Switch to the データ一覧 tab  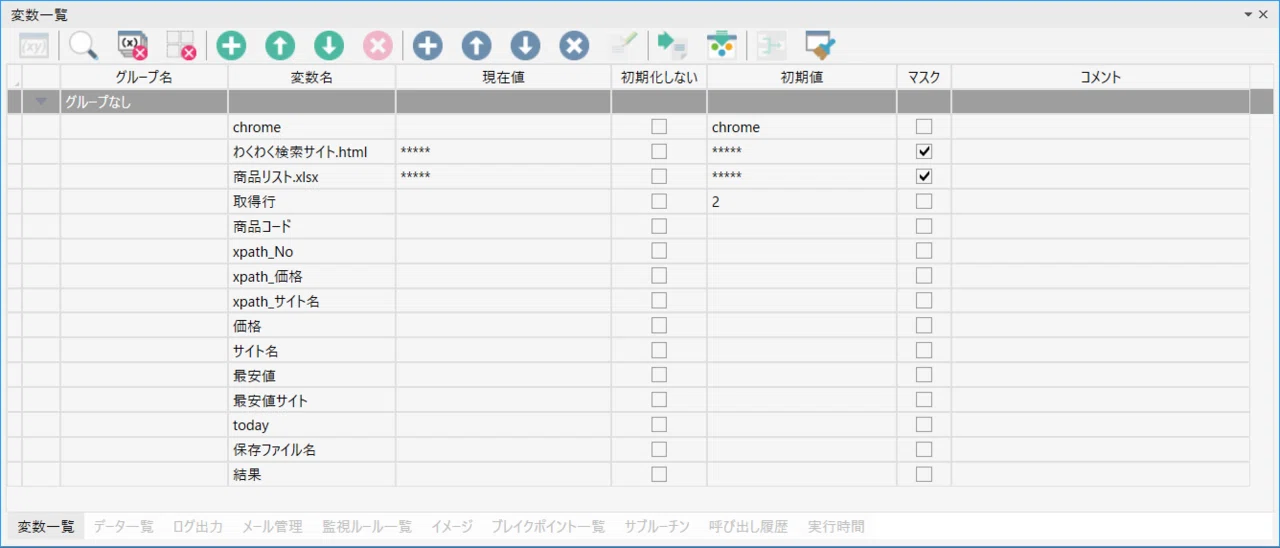[123, 526]
